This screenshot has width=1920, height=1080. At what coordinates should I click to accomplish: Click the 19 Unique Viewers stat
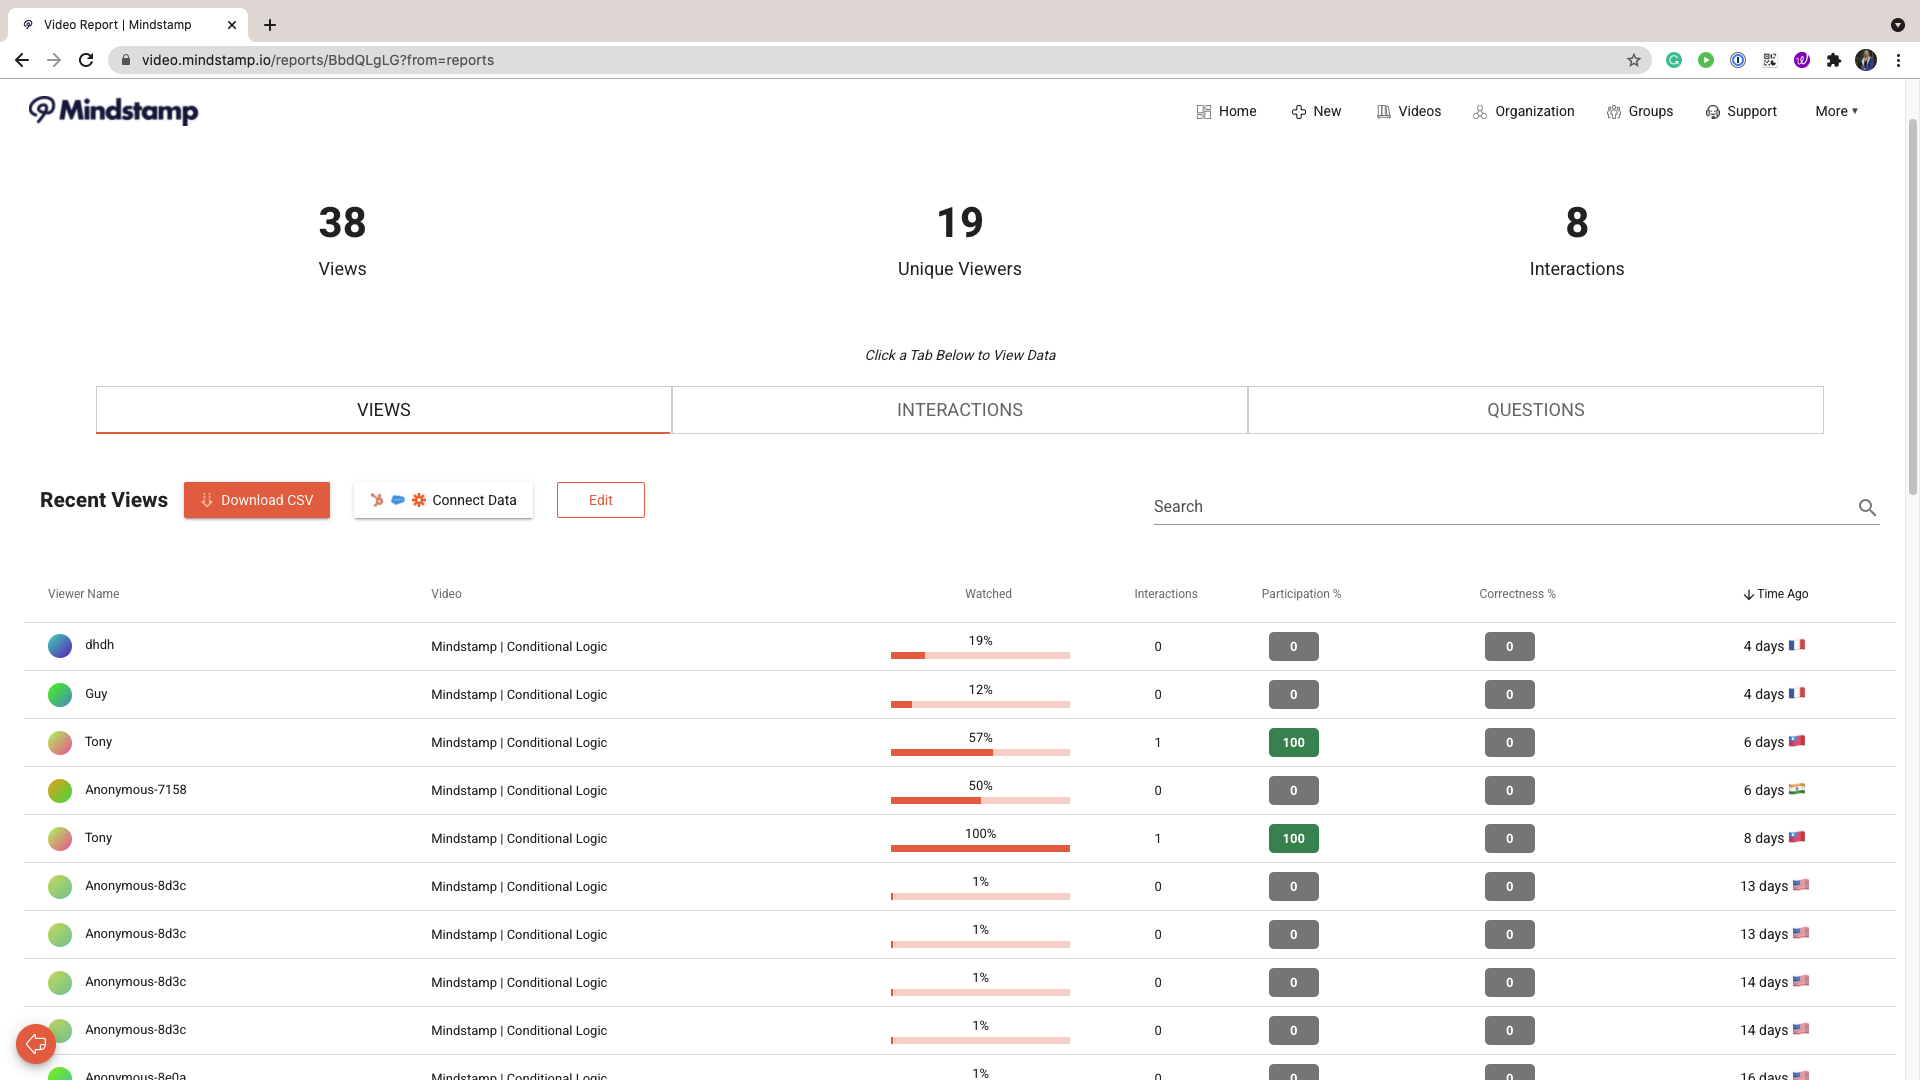pos(960,241)
